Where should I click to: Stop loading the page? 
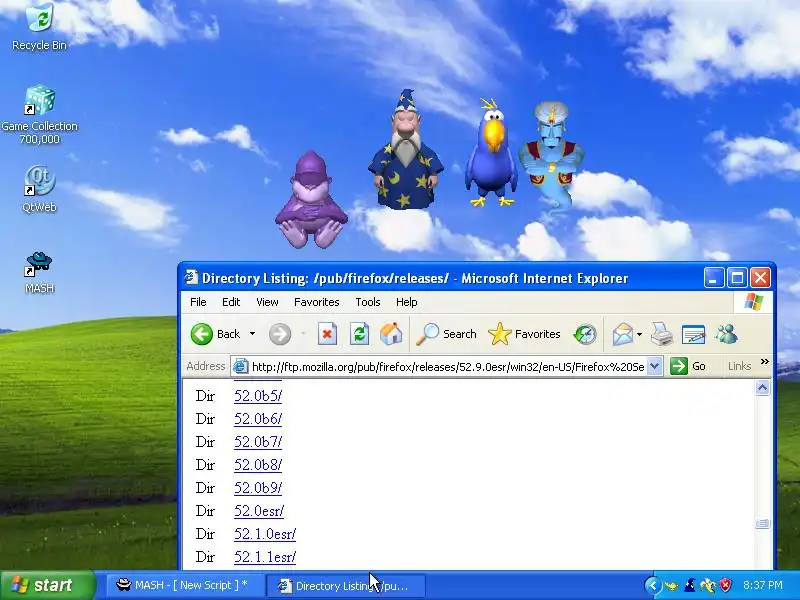(x=327, y=334)
